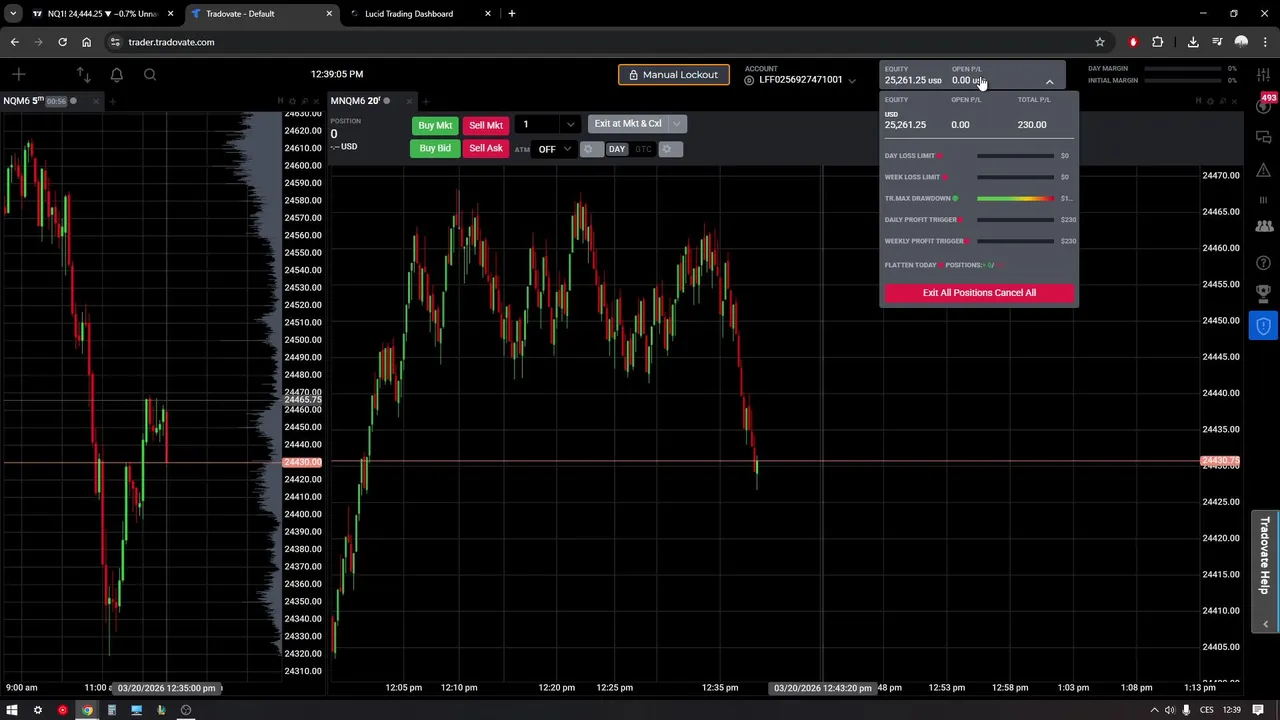This screenshot has width=1280, height=720.
Task: Toggle the Flatten Today indicator
Action: pos(941,265)
